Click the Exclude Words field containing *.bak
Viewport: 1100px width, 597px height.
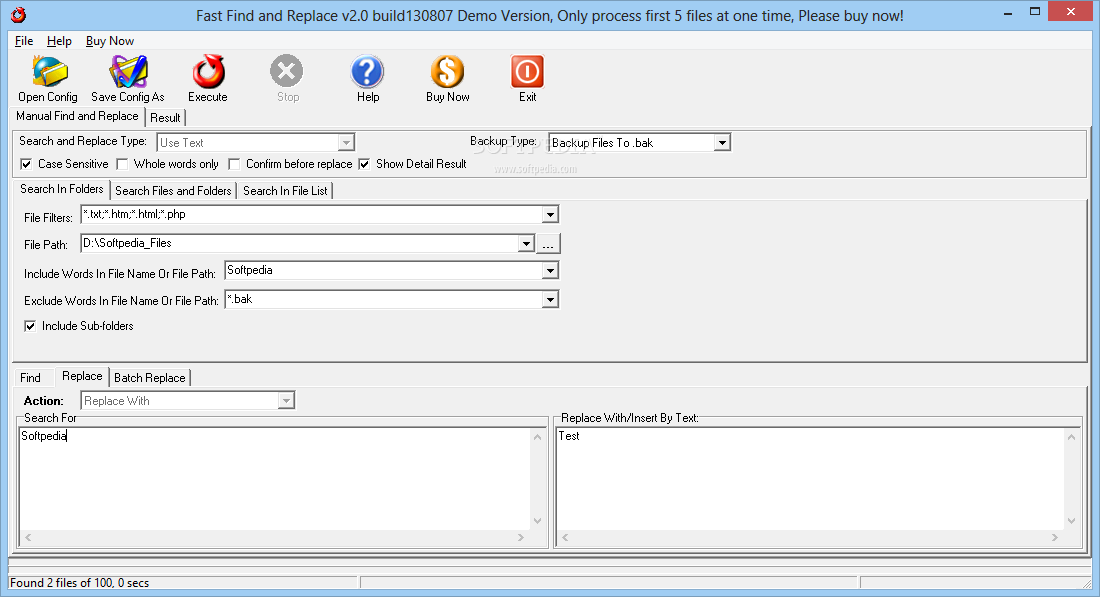coord(383,300)
